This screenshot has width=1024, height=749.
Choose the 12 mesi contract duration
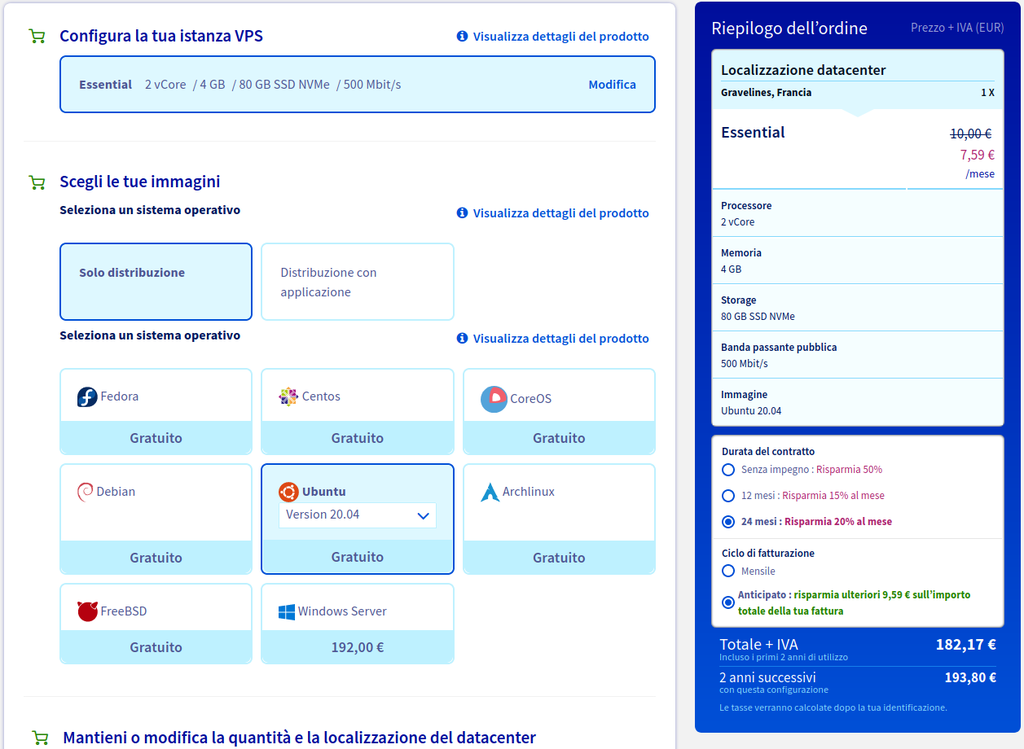point(728,496)
